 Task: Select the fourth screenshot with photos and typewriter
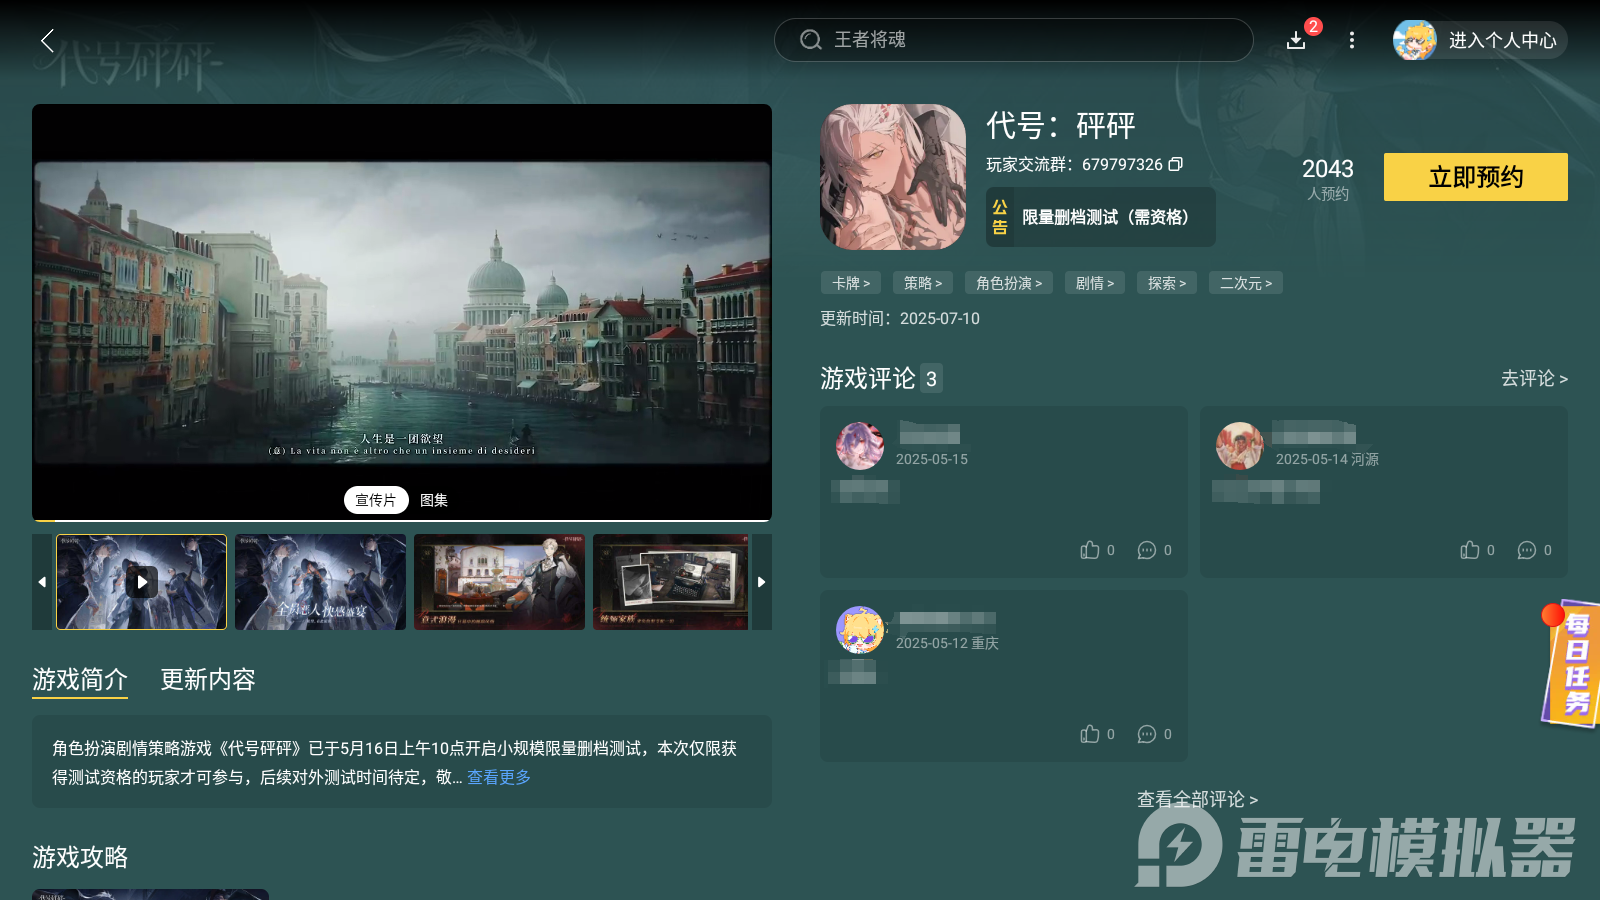pos(670,582)
